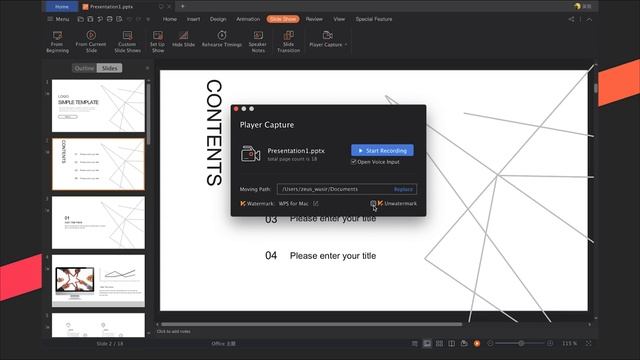Expand the Player Capture dropdown arrow
640x360 pixels.
pyautogui.click(x=346, y=44)
